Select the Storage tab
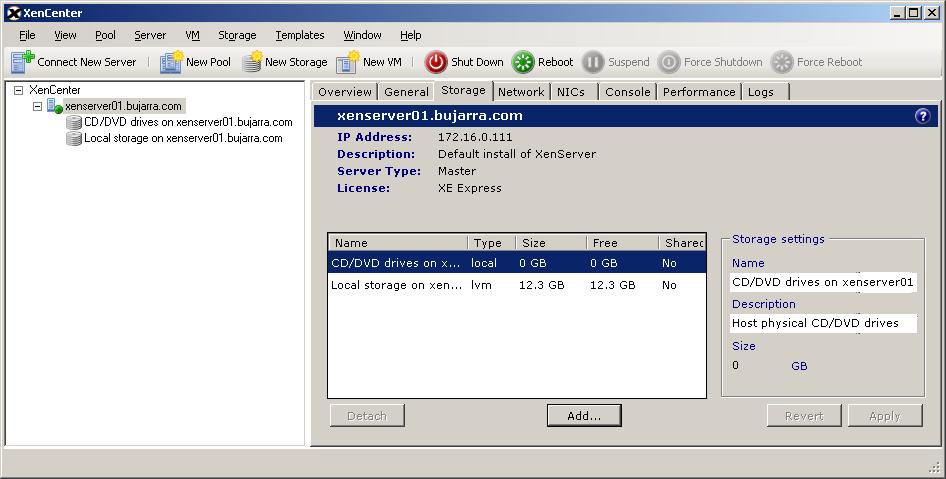This screenshot has width=946, height=479. [x=463, y=90]
